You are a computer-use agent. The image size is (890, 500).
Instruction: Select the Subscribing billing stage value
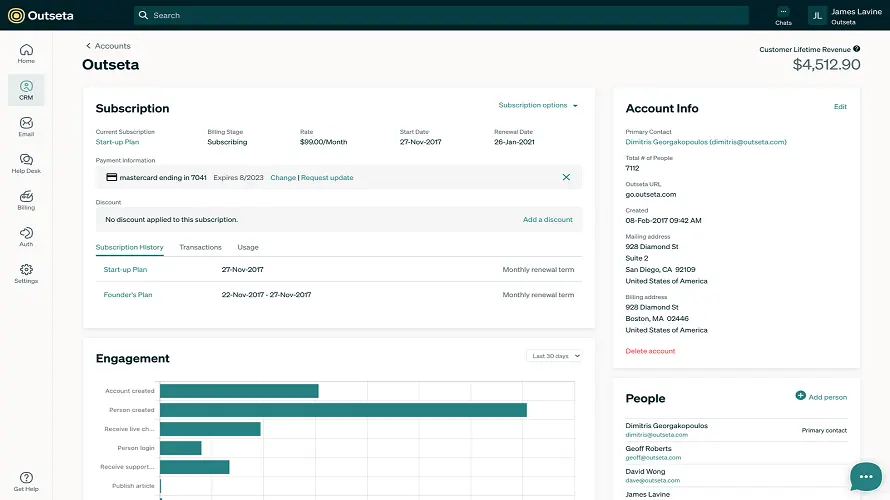click(227, 142)
